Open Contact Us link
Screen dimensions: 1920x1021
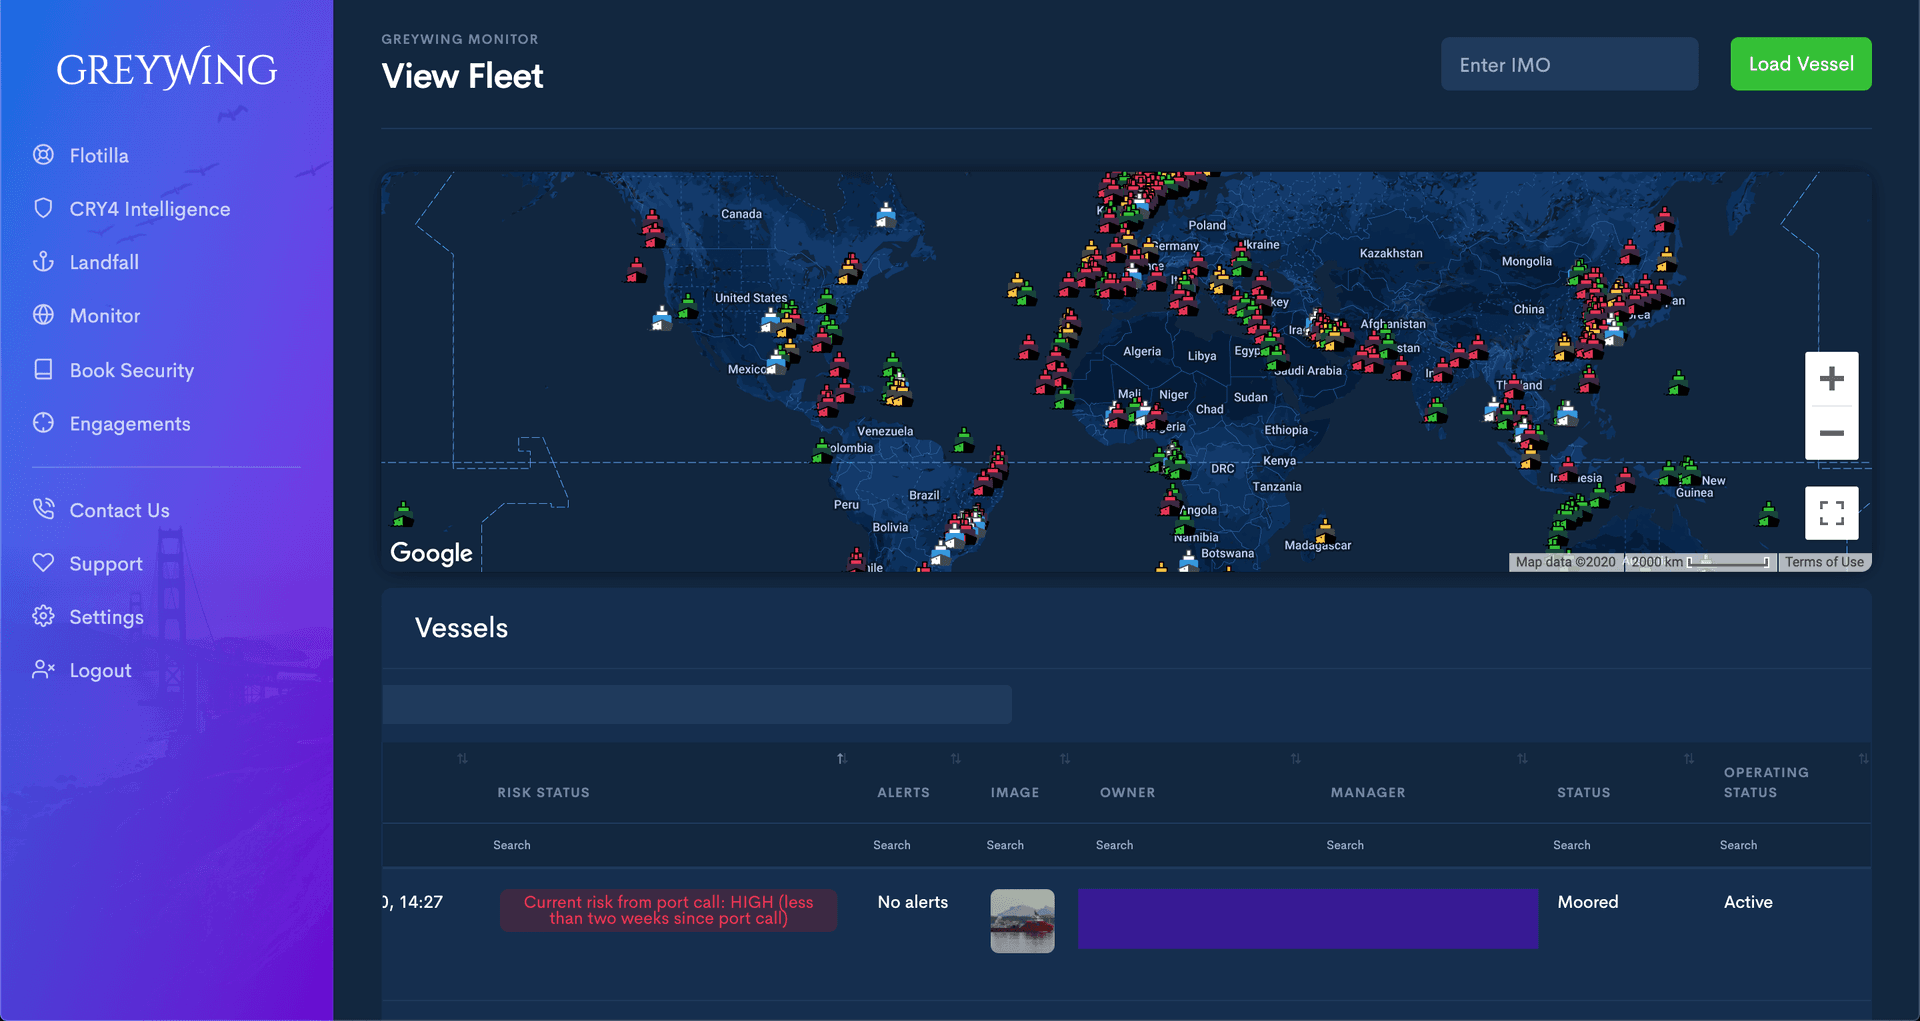tap(120, 510)
